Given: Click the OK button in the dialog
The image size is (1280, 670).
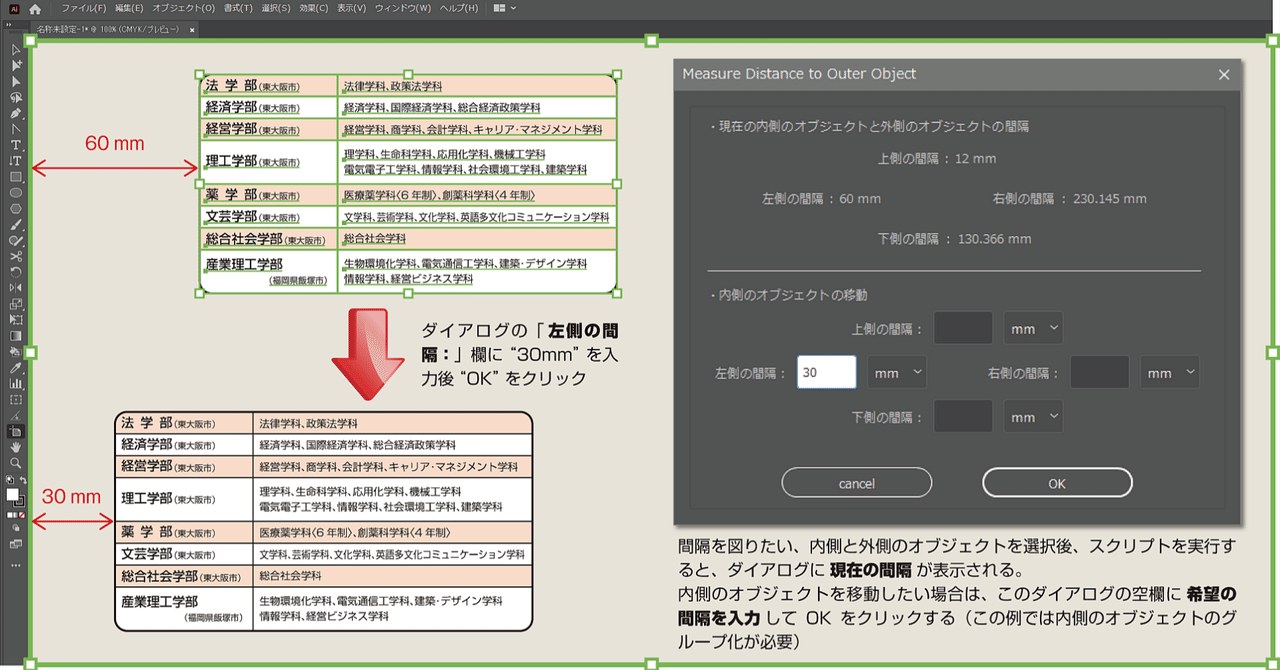Looking at the screenshot, I should click(1057, 482).
